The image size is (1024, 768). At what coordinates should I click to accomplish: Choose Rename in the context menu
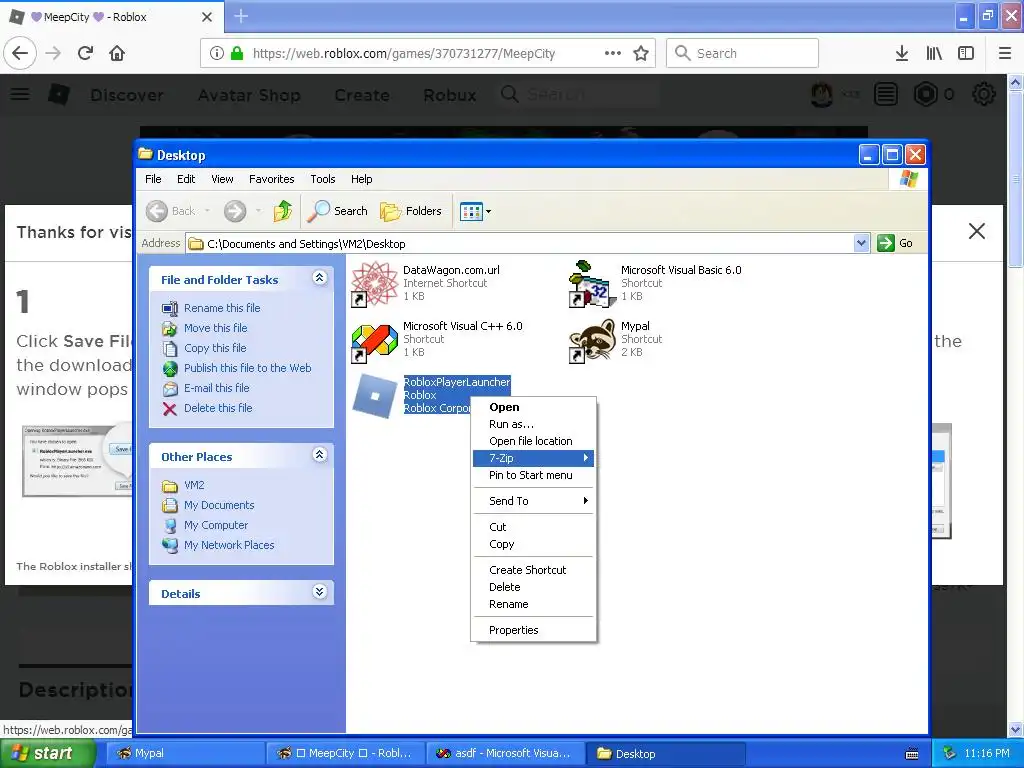533,604
